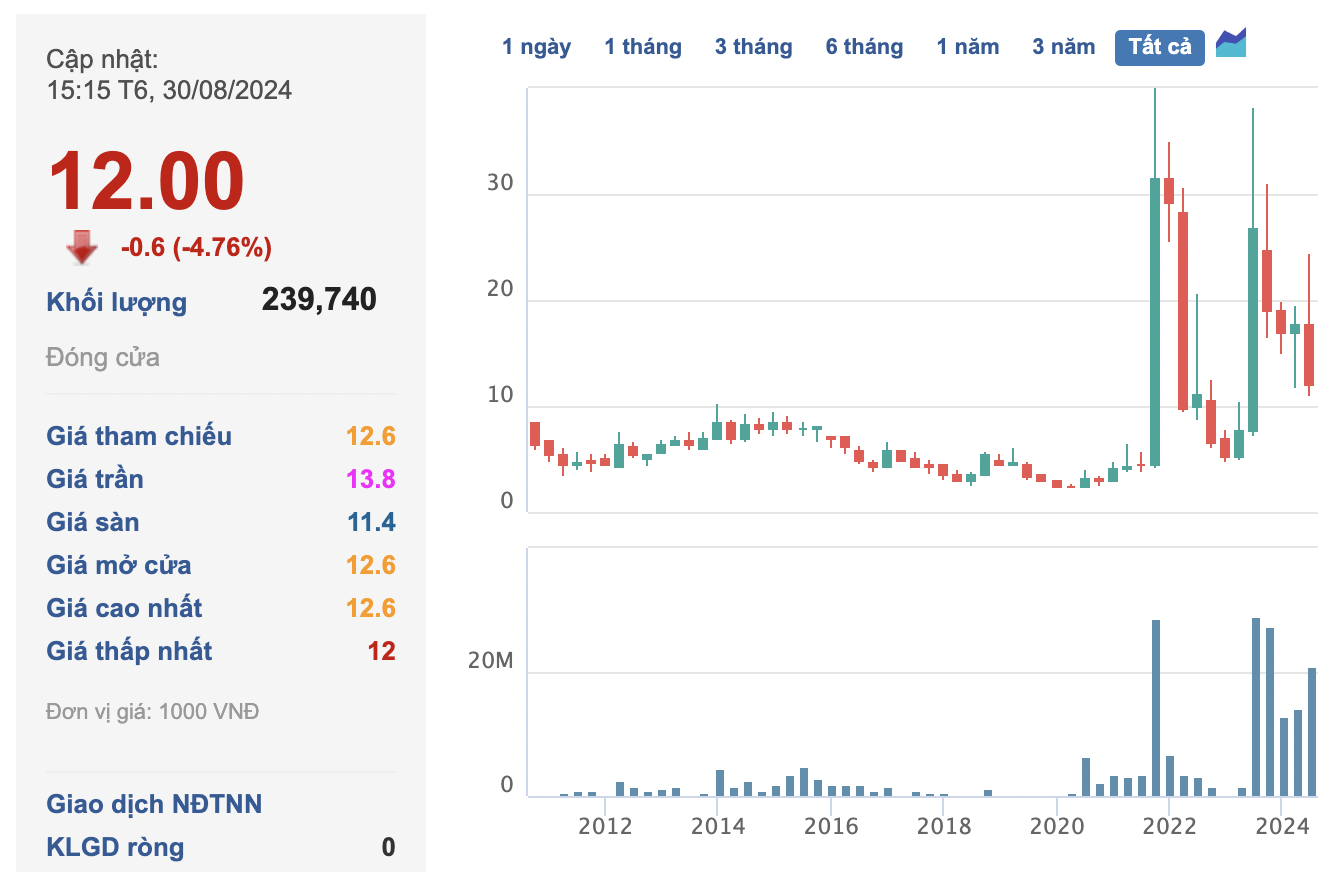The image size is (1336, 872).
Task: Click the change value -0.6 (-4.76%)
Action: point(196,247)
